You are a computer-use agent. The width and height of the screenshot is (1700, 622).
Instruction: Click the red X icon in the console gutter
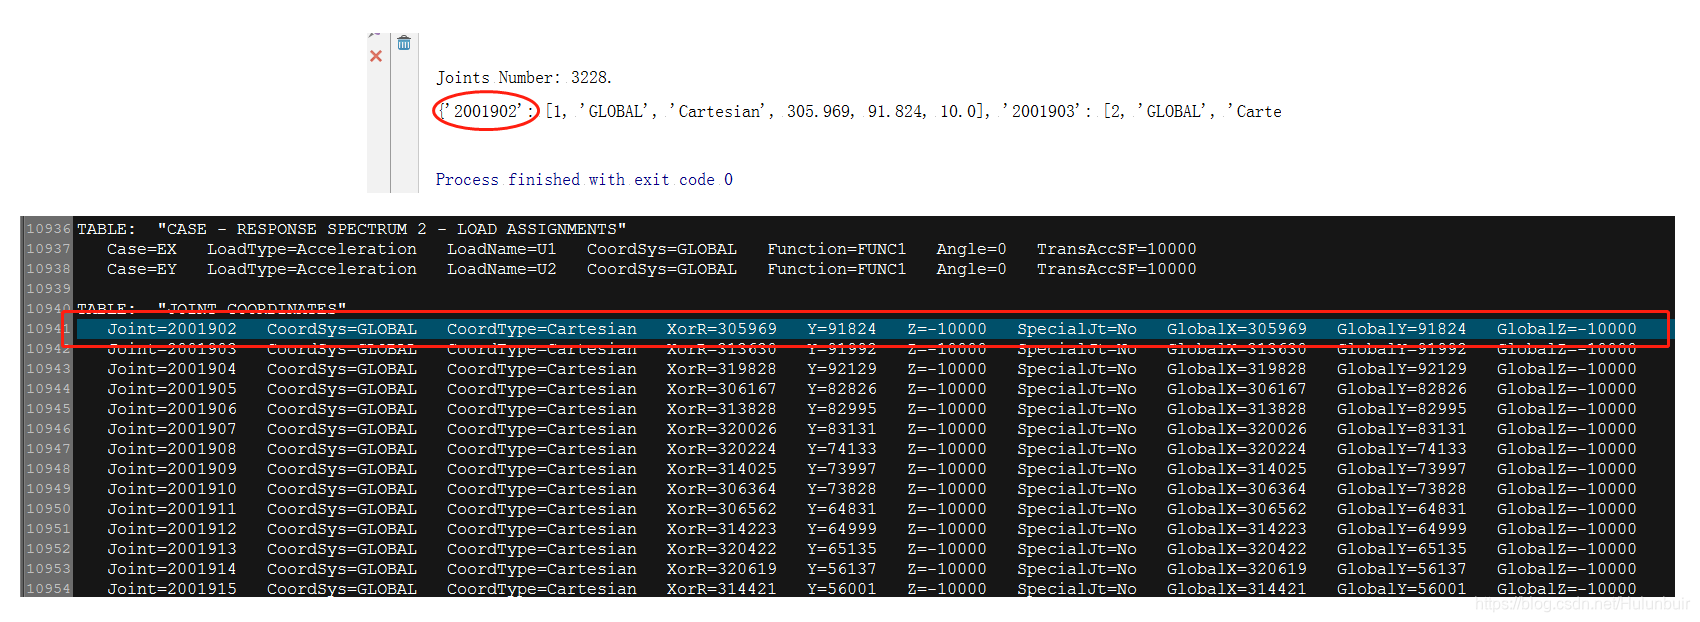[376, 56]
